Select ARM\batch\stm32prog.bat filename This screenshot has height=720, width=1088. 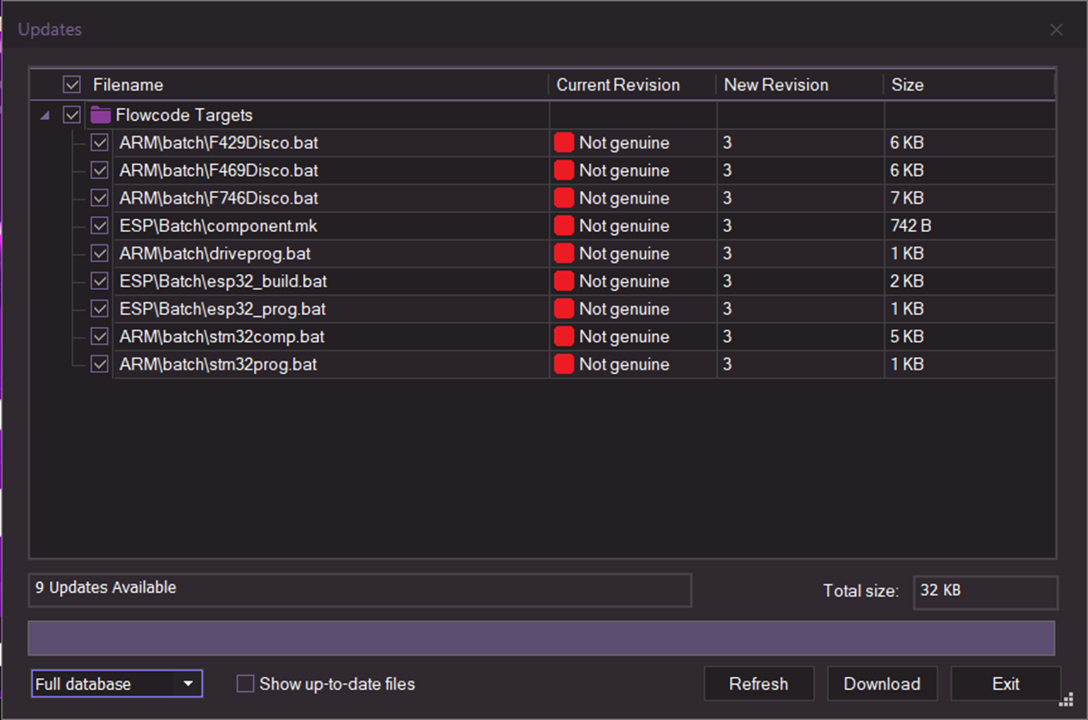click(218, 365)
